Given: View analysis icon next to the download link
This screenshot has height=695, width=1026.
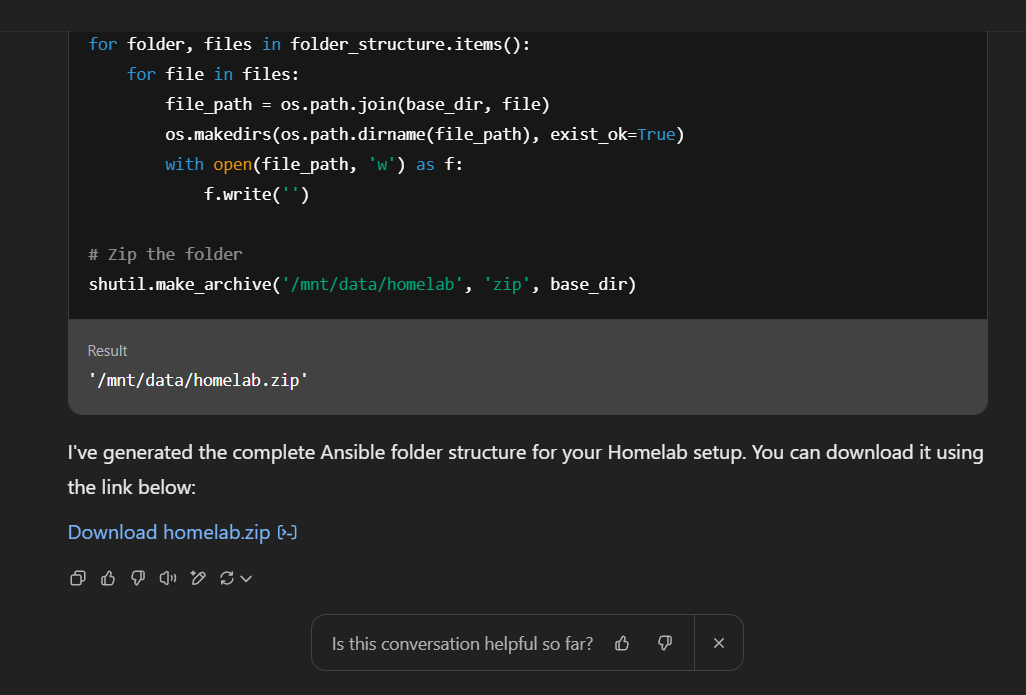Looking at the screenshot, I should [287, 533].
